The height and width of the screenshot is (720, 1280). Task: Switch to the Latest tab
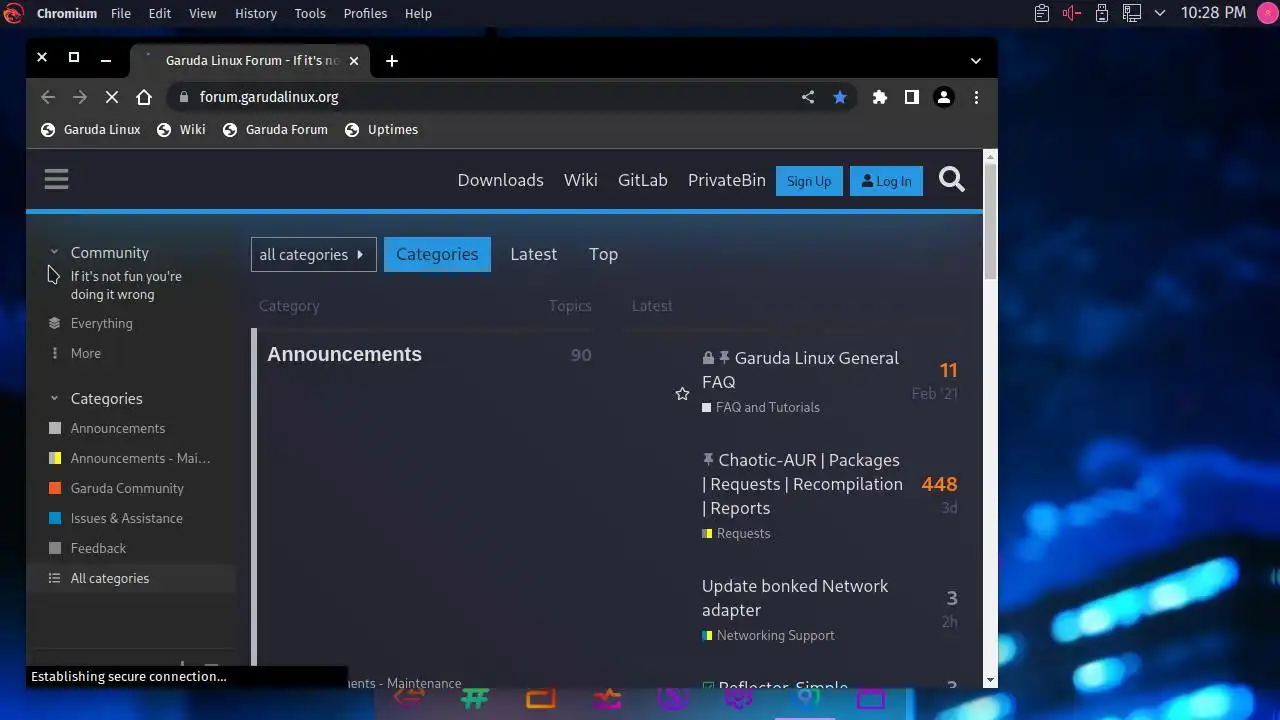click(533, 254)
